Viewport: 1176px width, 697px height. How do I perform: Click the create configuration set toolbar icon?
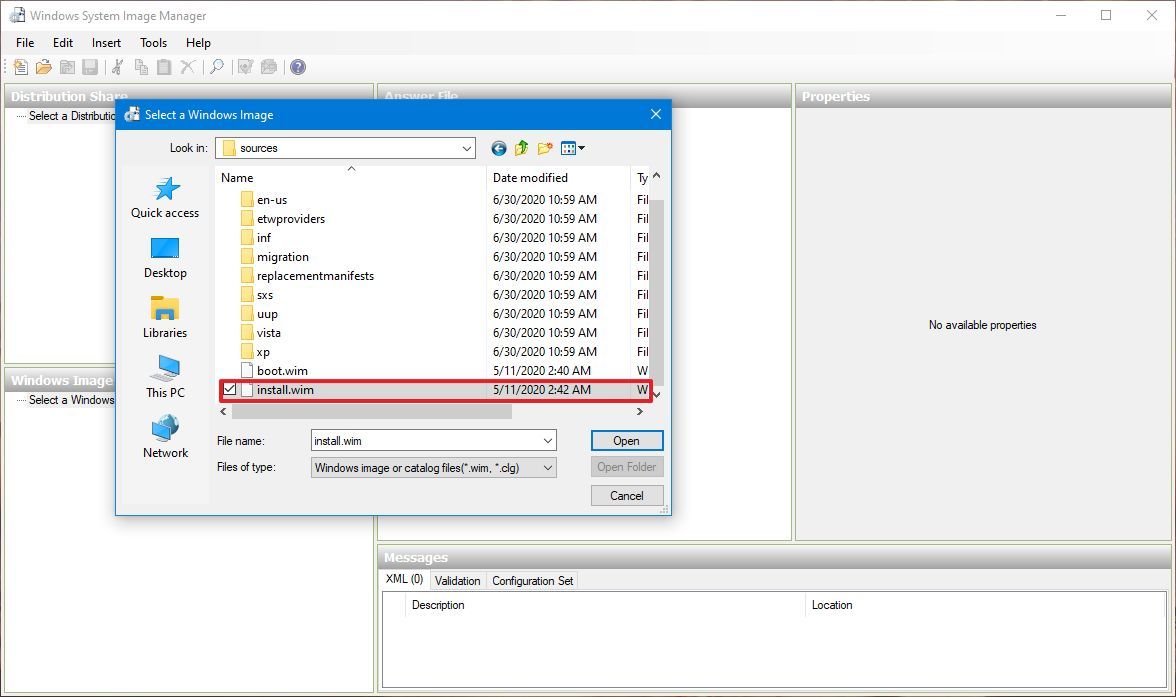(x=268, y=67)
